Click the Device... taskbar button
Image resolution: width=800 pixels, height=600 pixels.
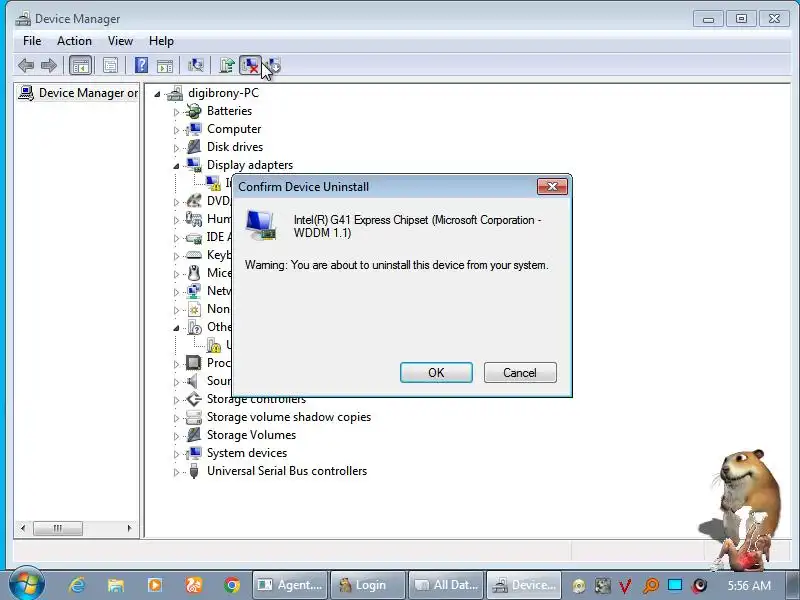[524, 585]
